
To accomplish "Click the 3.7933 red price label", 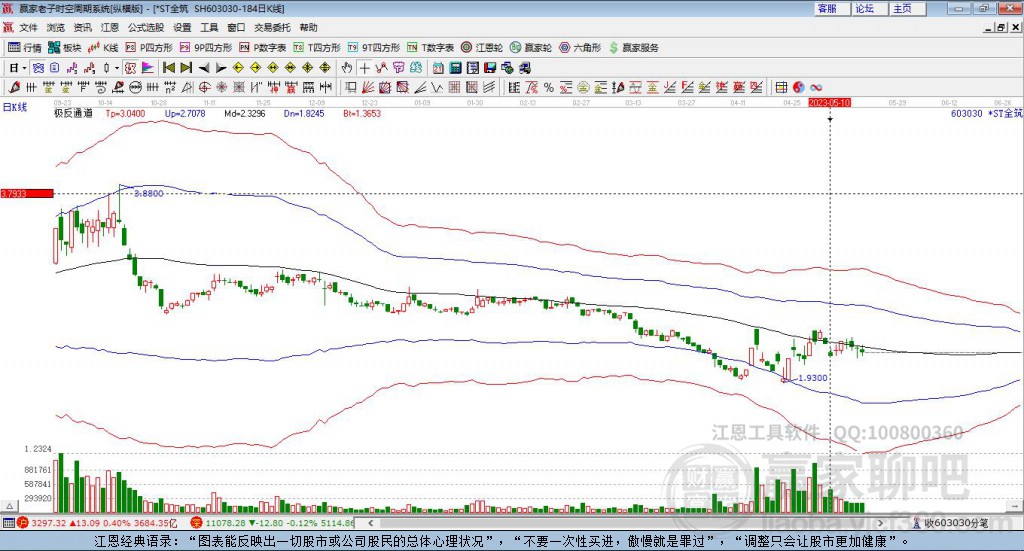I will [x=26, y=193].
